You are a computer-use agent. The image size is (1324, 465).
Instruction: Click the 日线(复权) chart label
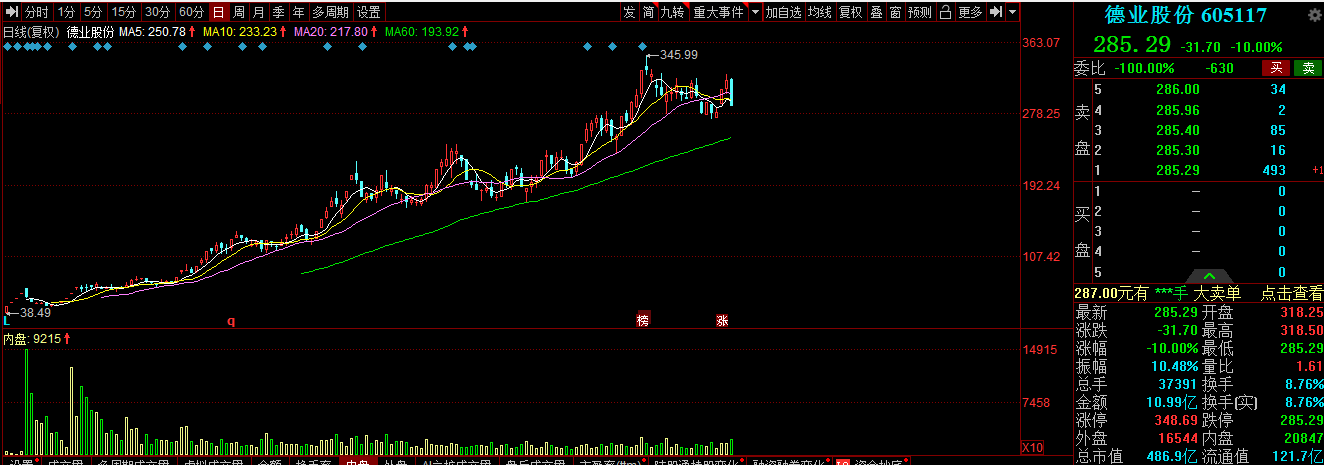coord(33,32)
